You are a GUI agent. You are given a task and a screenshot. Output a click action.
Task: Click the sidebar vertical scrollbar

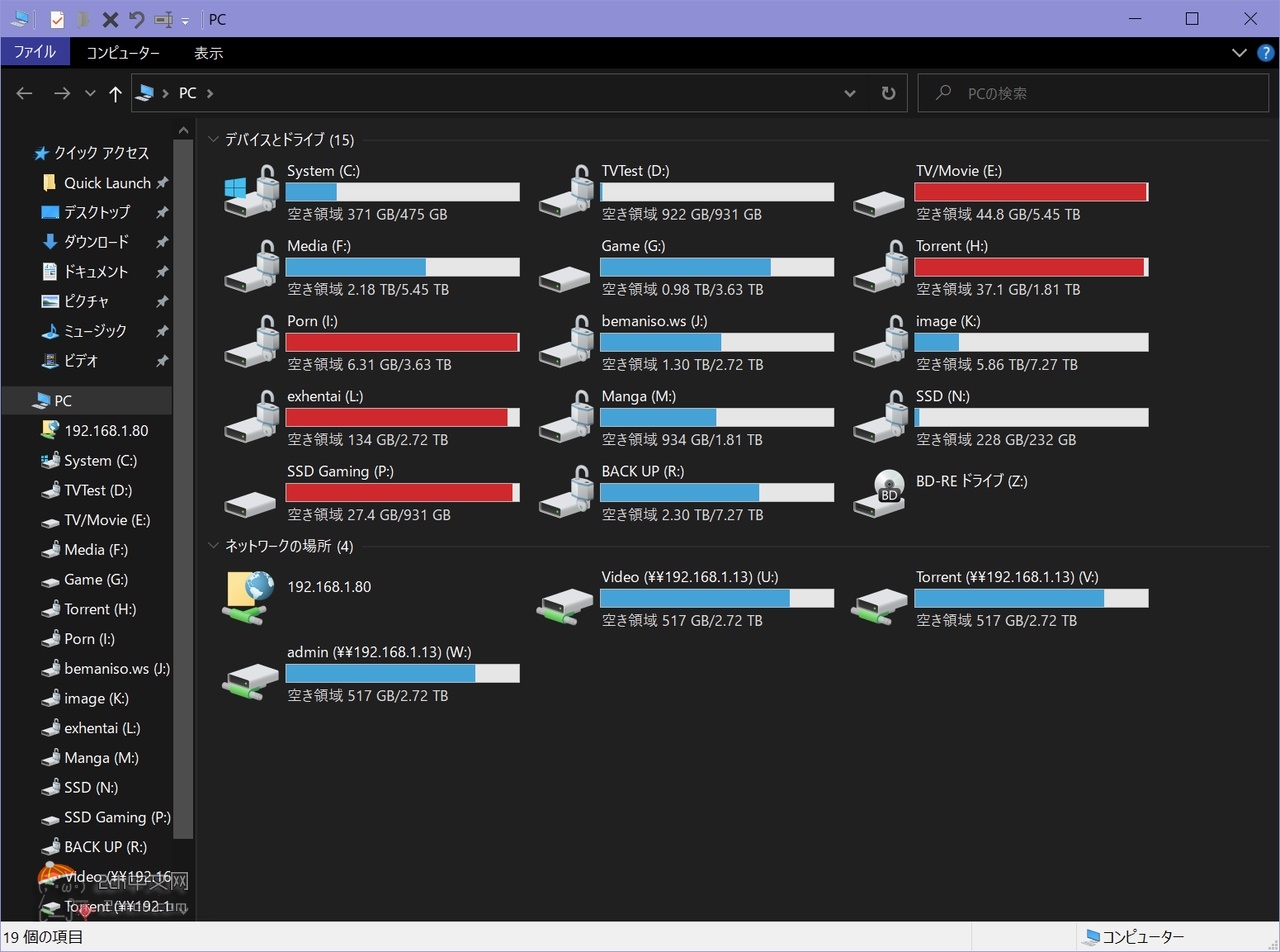[183, 488]
